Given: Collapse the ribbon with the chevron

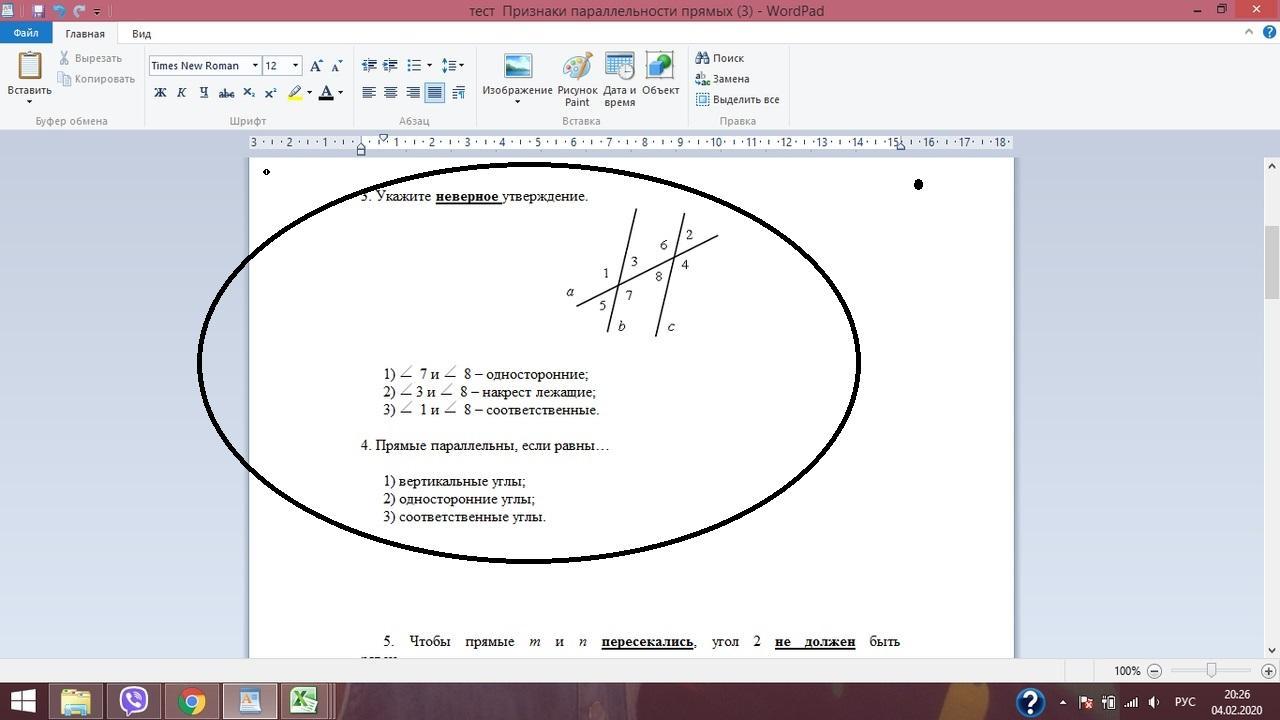Looking at the screenshot, I should (1249, 32).
